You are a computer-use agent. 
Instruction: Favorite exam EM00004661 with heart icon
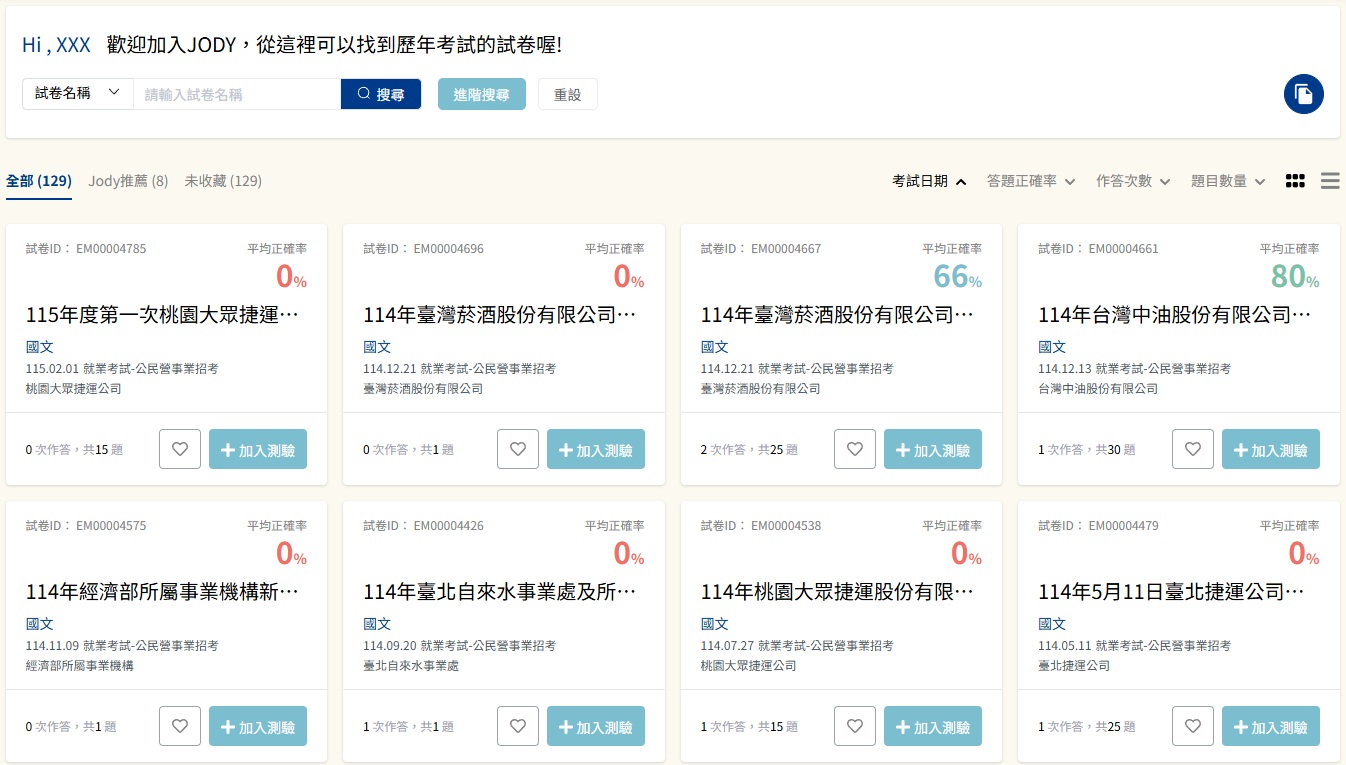[1192, 450]
